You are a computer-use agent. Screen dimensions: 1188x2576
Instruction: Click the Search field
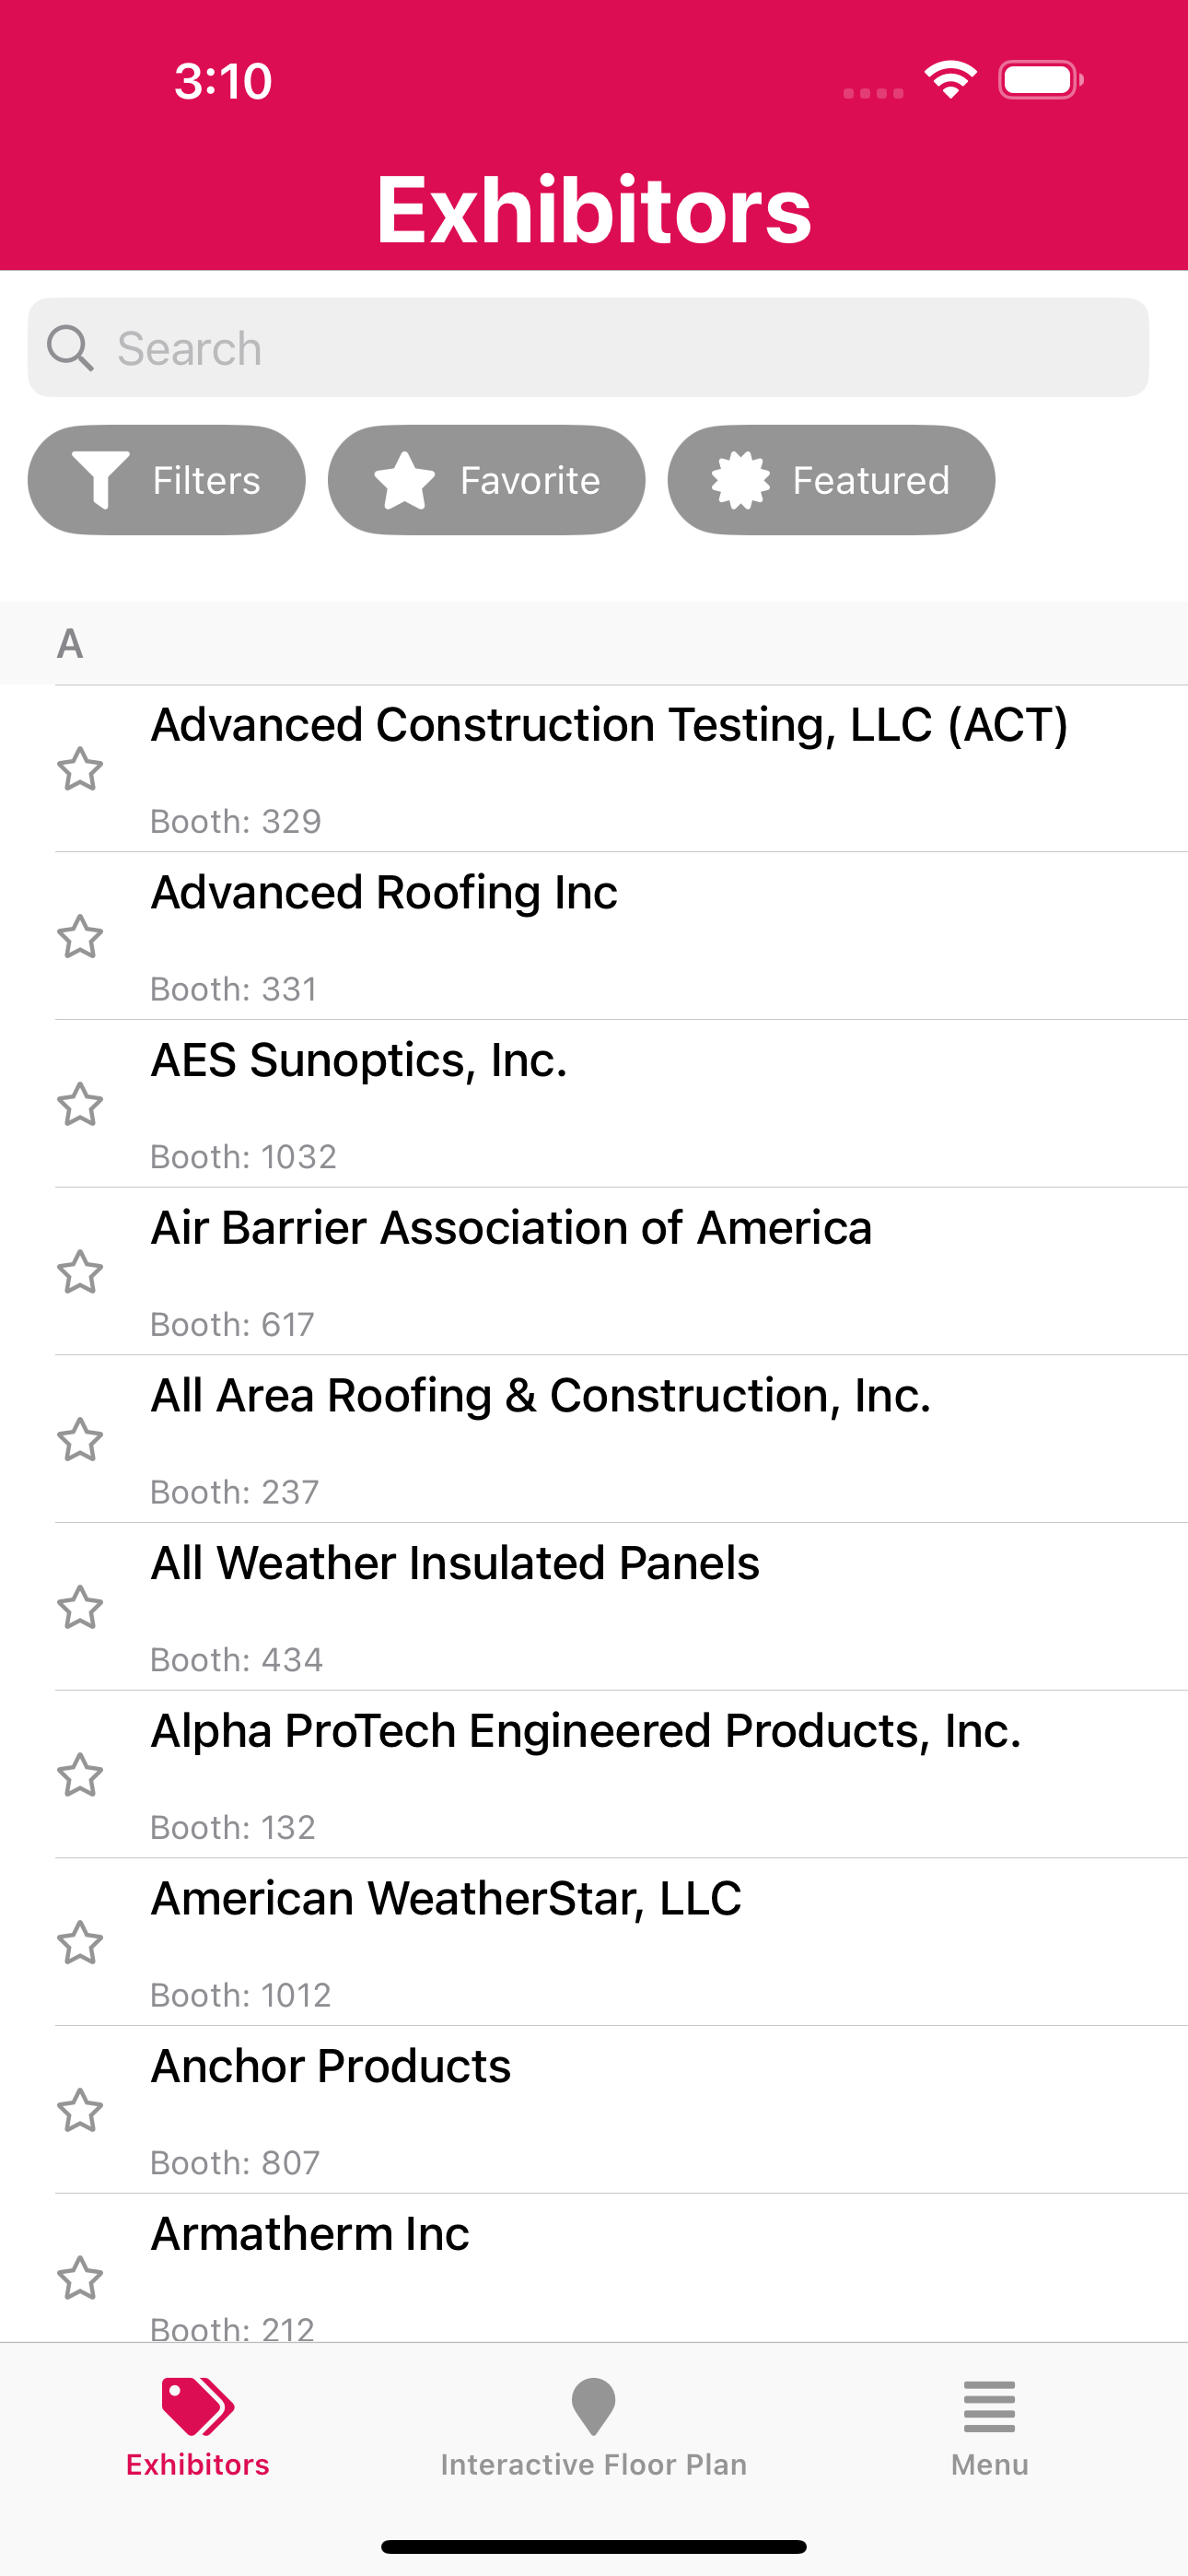pyautogui.click(x=588, y=347)
